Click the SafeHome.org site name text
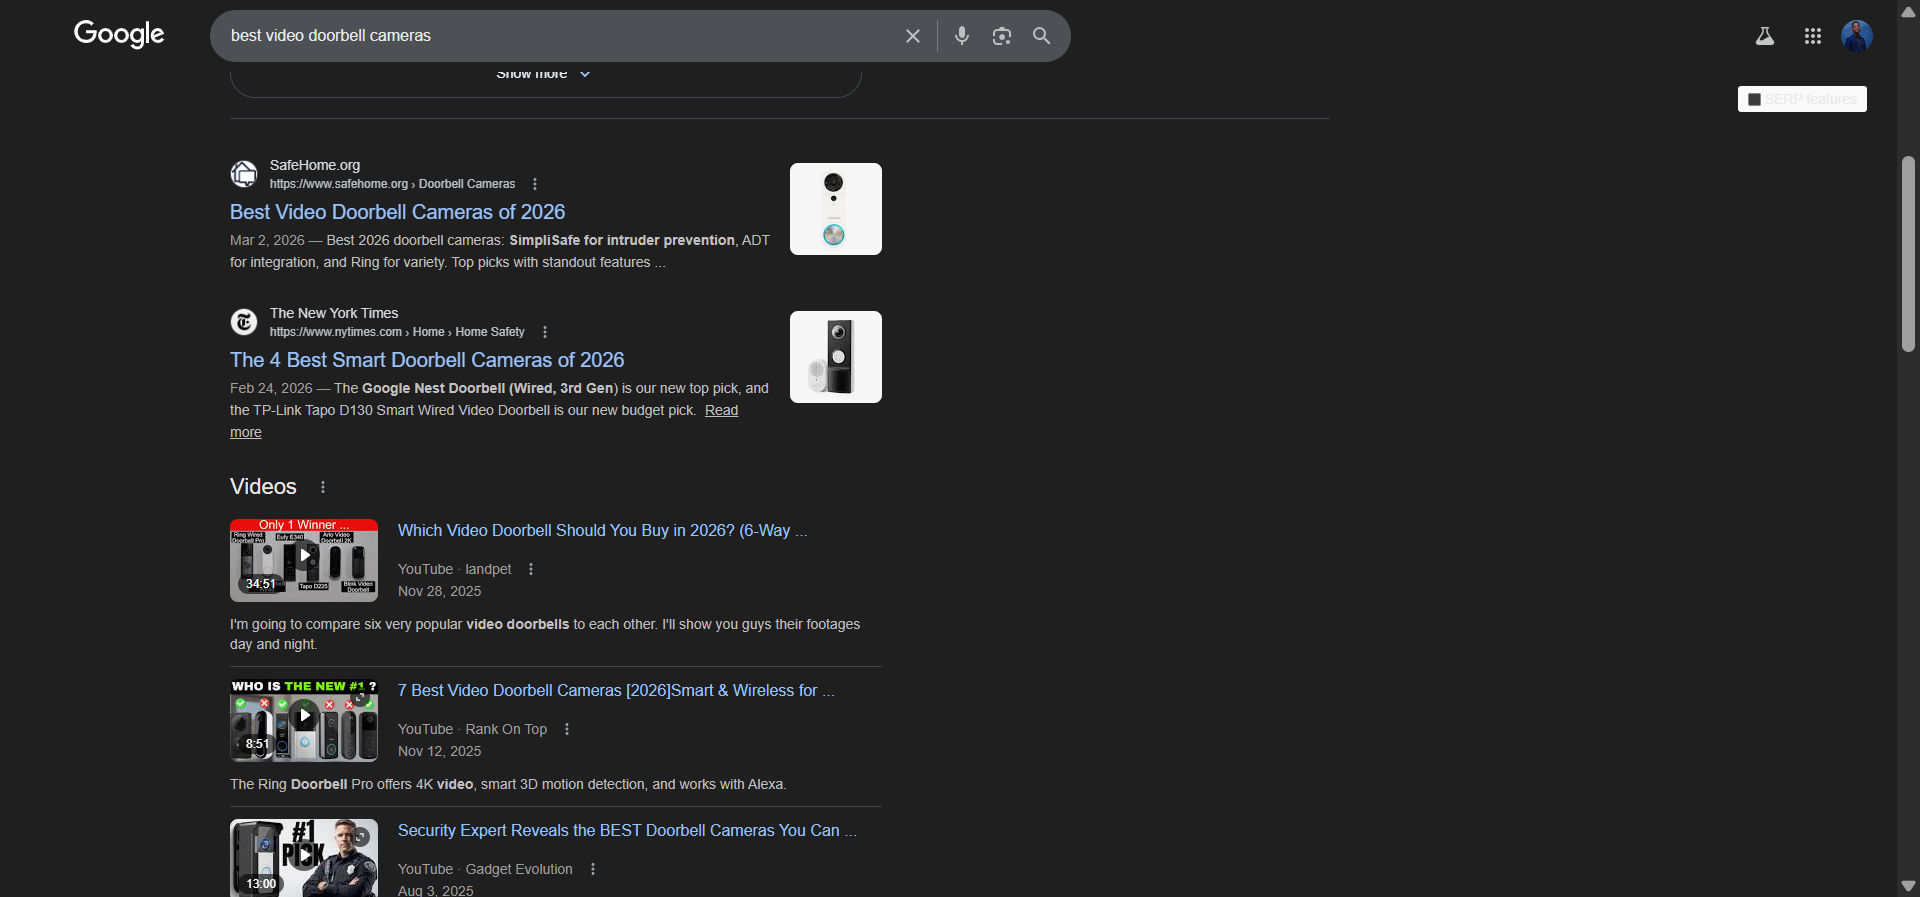 coord(315,165)
